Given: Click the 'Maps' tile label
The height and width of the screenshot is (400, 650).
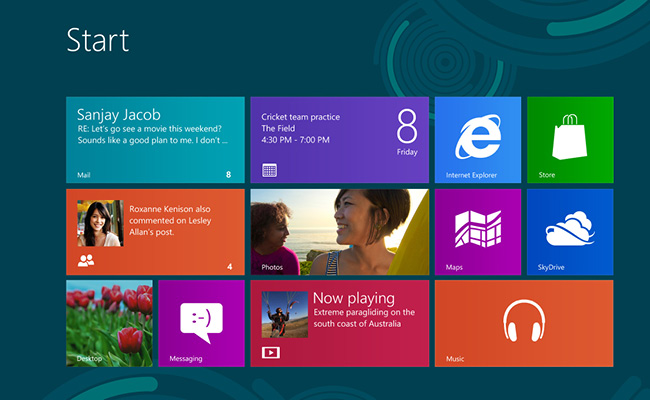Looking at the screenshot, I should click(x=454, y=267).
